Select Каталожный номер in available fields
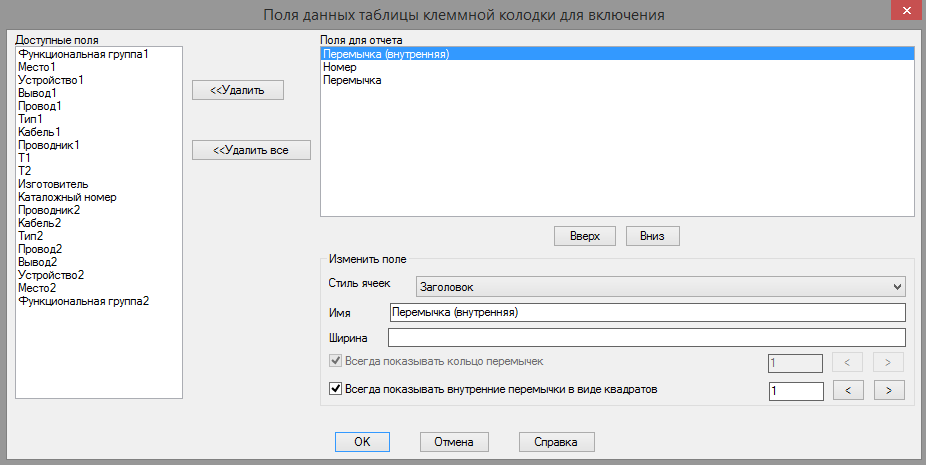Image resolution: width=926 pixels, height=465 pixels. (x=99, y=197)
